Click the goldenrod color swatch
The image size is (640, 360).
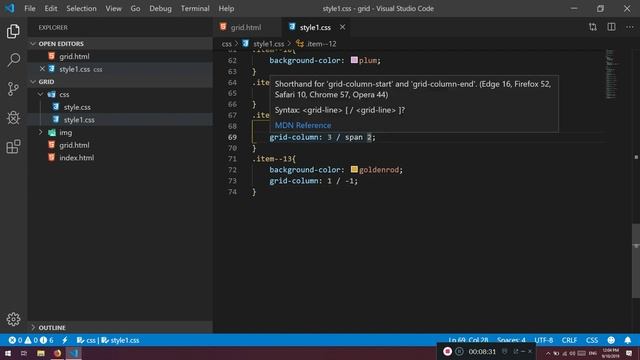354,169
